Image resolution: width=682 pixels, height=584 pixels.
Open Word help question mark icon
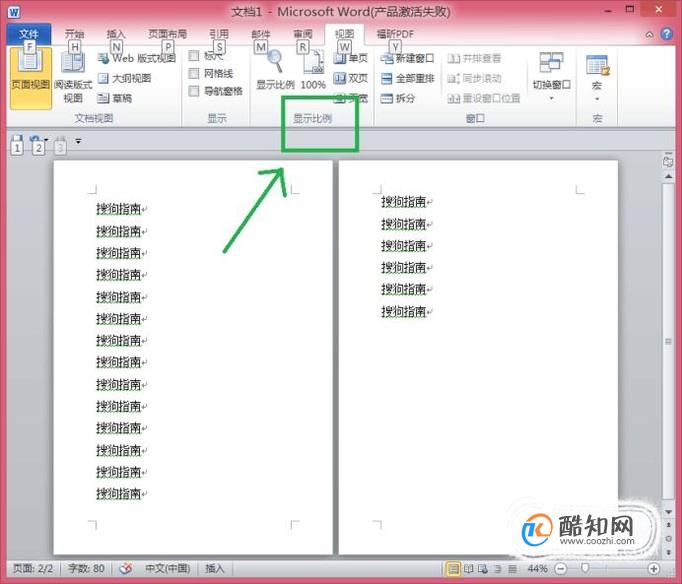(666, 34)
